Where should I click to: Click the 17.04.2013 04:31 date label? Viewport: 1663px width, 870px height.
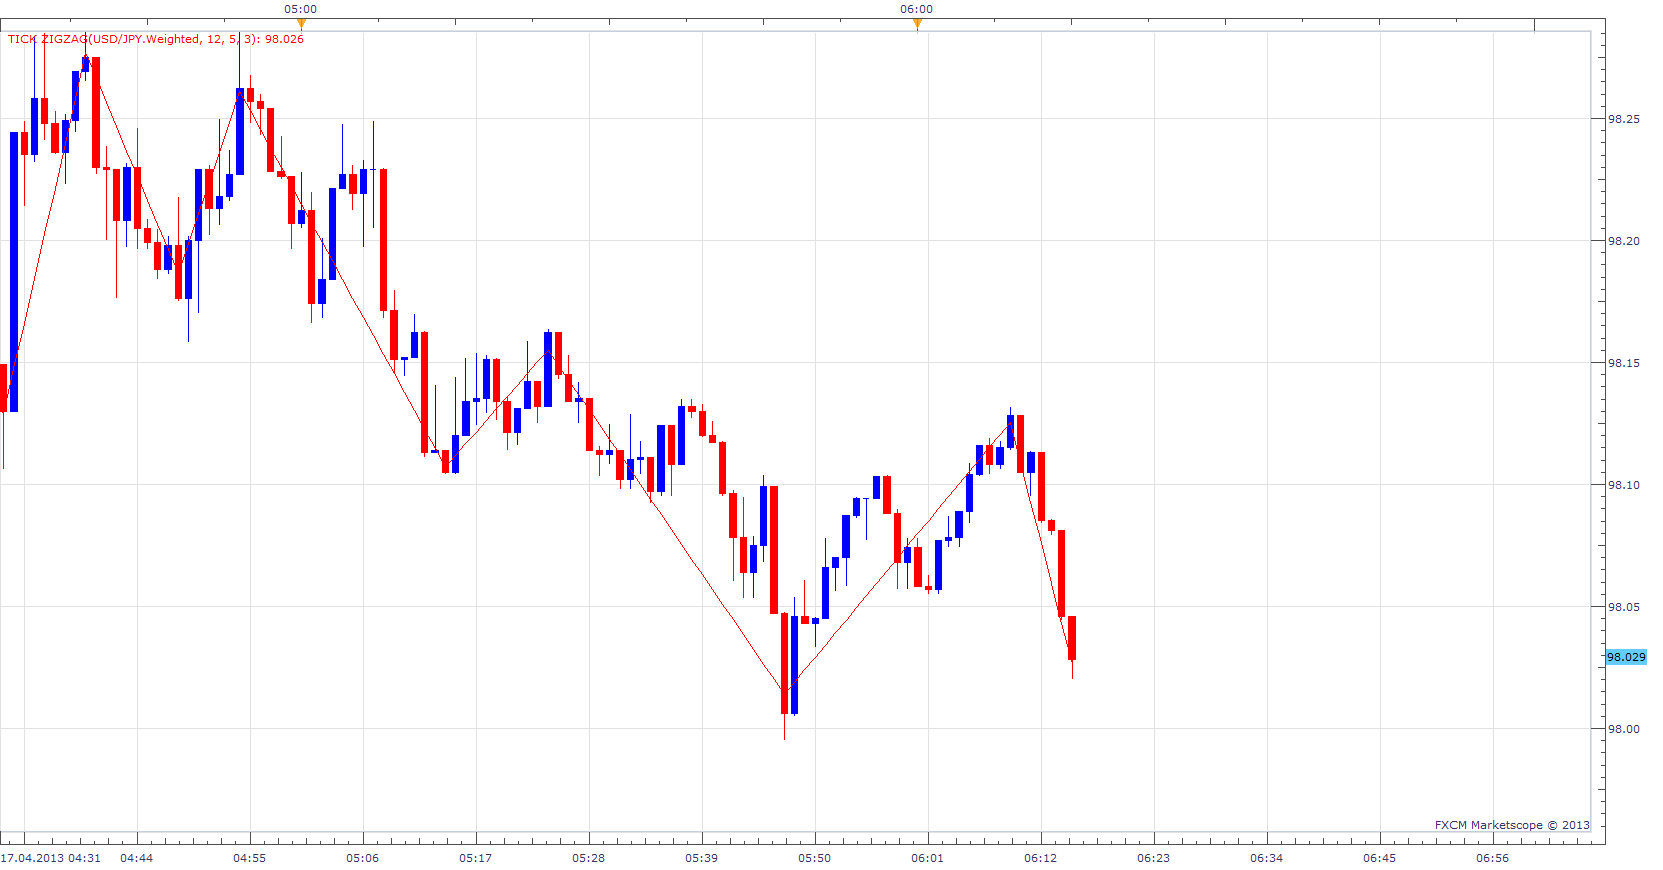51,858
